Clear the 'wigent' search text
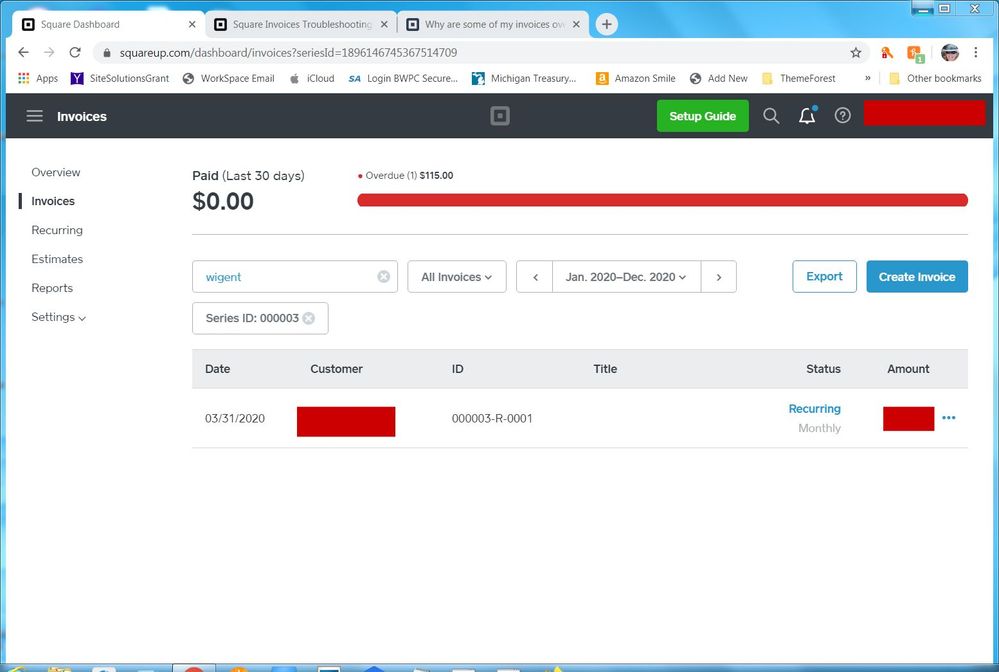The width and height of the screenshot is (999, 672). [384, 277]
